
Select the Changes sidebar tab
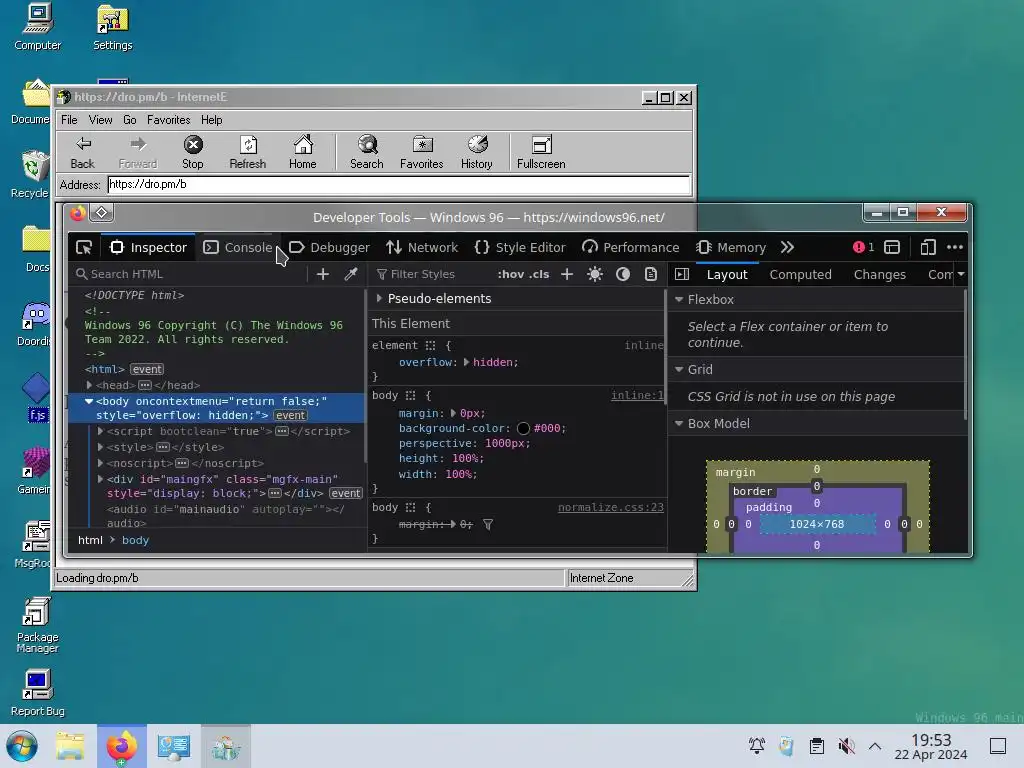click(x=879, y=274)
